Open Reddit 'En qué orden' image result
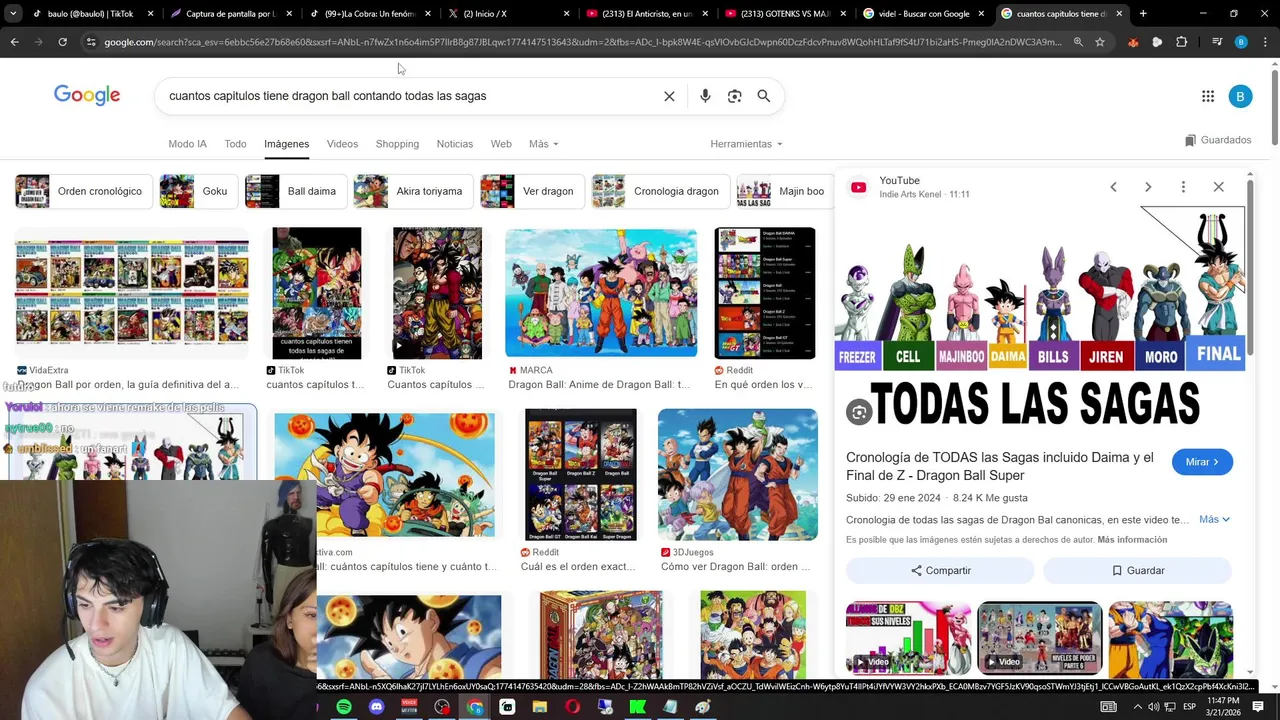 [x=765, y=293]
